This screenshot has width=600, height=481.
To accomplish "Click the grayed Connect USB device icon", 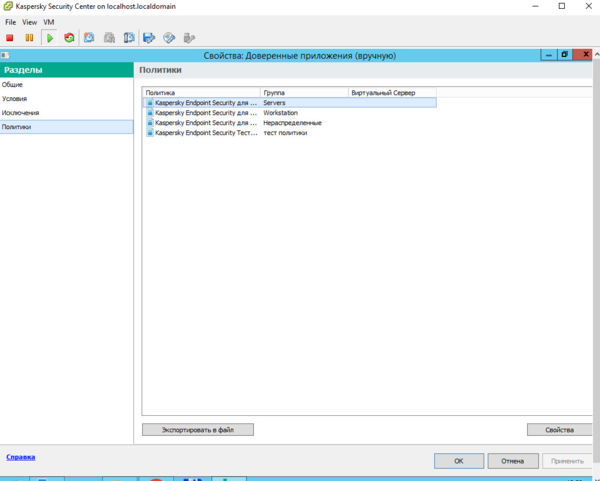I will point(189,38).
